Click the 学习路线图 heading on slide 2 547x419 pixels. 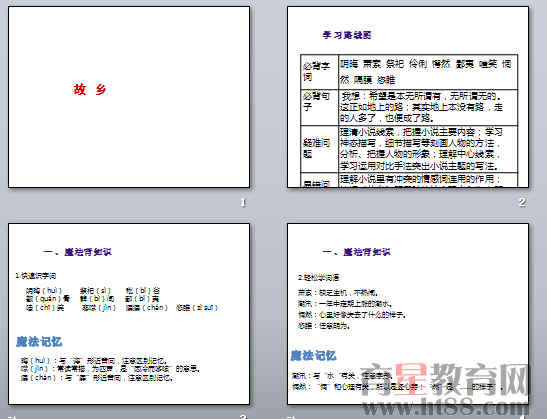tap(347, 35)
